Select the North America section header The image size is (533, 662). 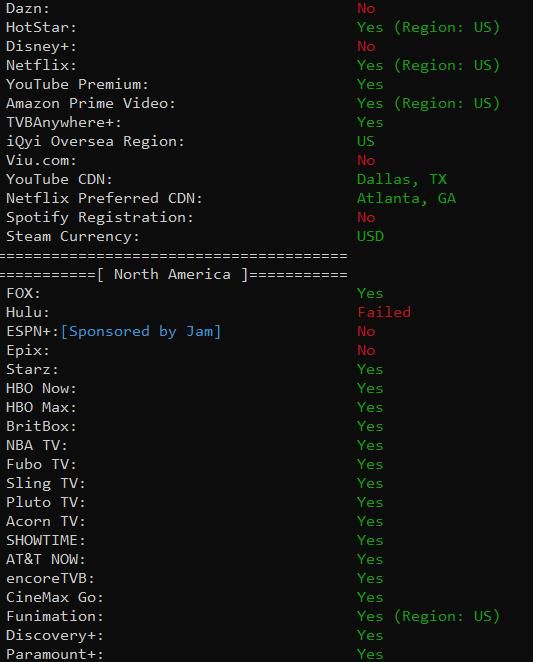pos(173,274)
